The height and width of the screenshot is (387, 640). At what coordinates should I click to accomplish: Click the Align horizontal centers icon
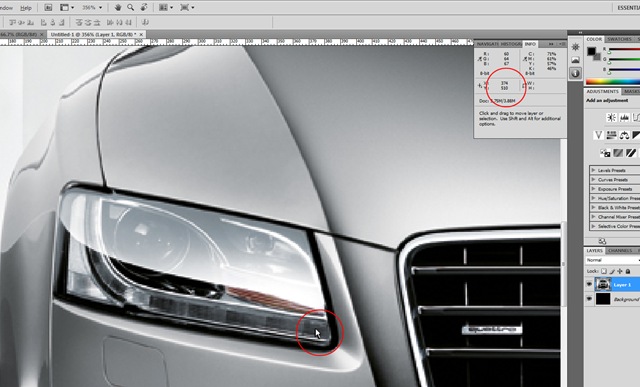tap(53, 22)
